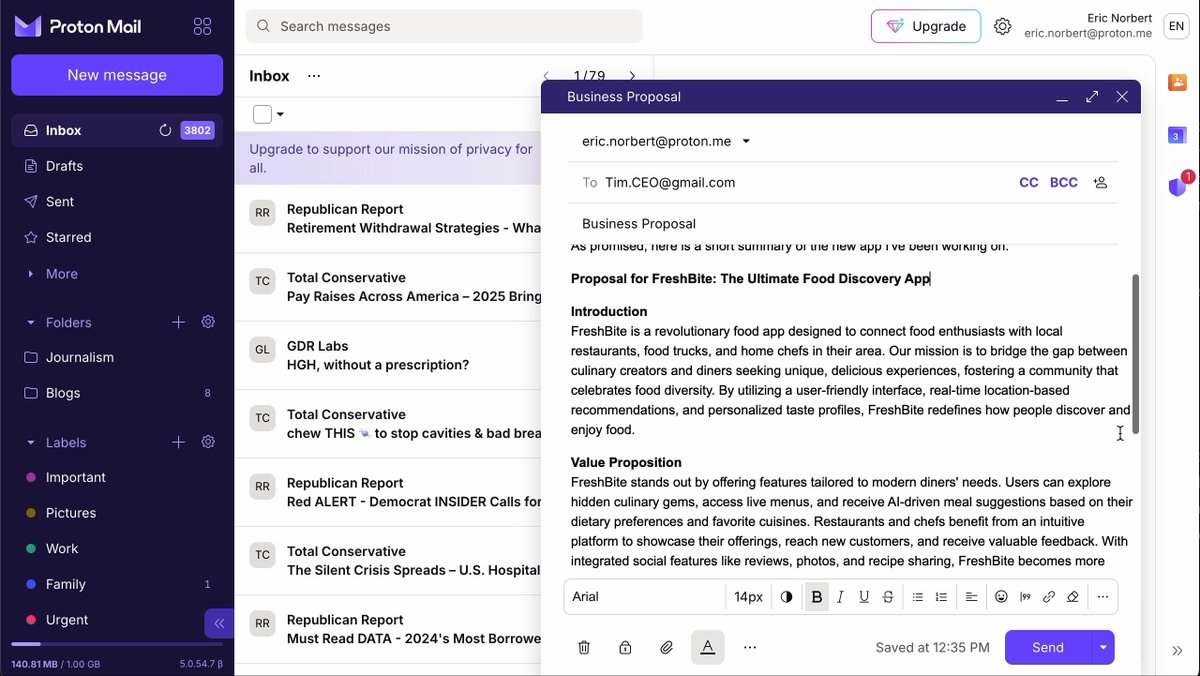Send the Business Proposal email
Screen dimensions: 1200x676
point(1048,647)
